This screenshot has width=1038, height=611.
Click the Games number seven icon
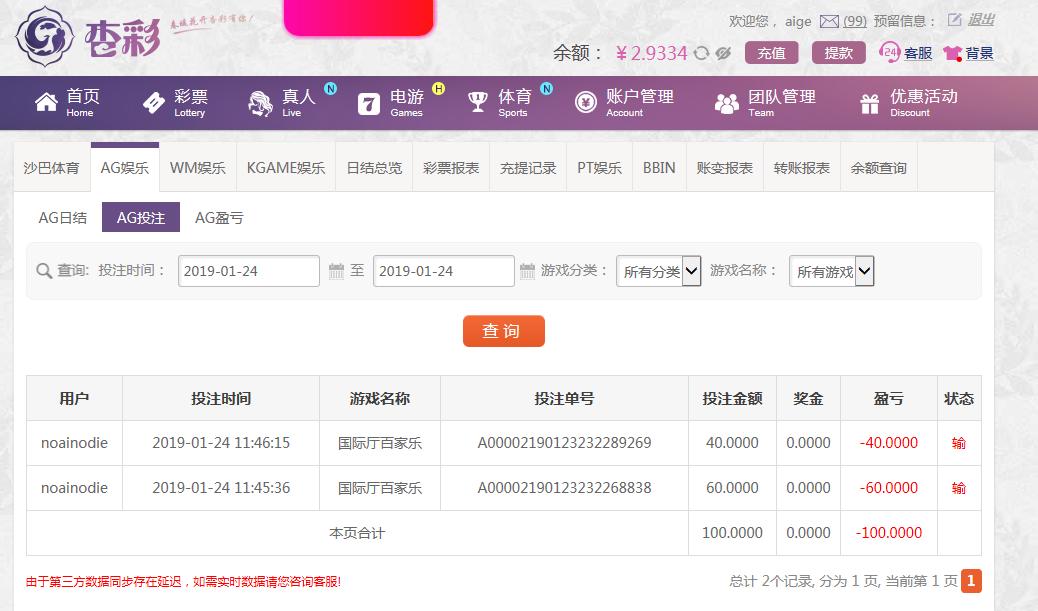(x=369, y=104)
